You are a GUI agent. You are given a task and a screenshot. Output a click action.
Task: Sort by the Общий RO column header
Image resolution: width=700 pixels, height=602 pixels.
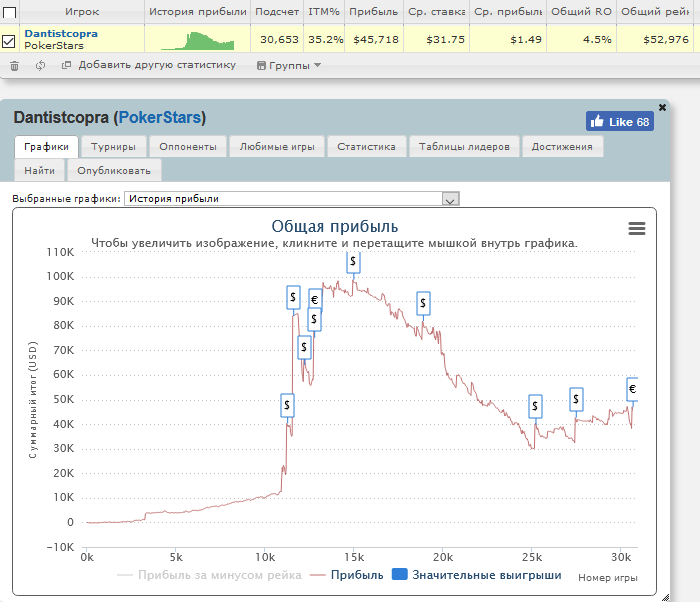tap(581, 12)
